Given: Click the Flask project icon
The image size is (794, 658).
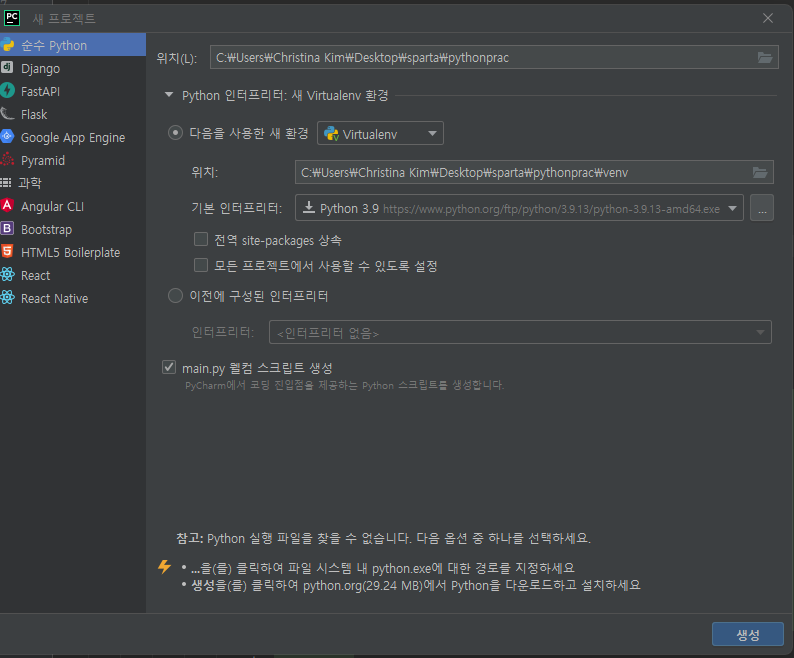Looking at the screenshot, I should [x=7, y=113].
